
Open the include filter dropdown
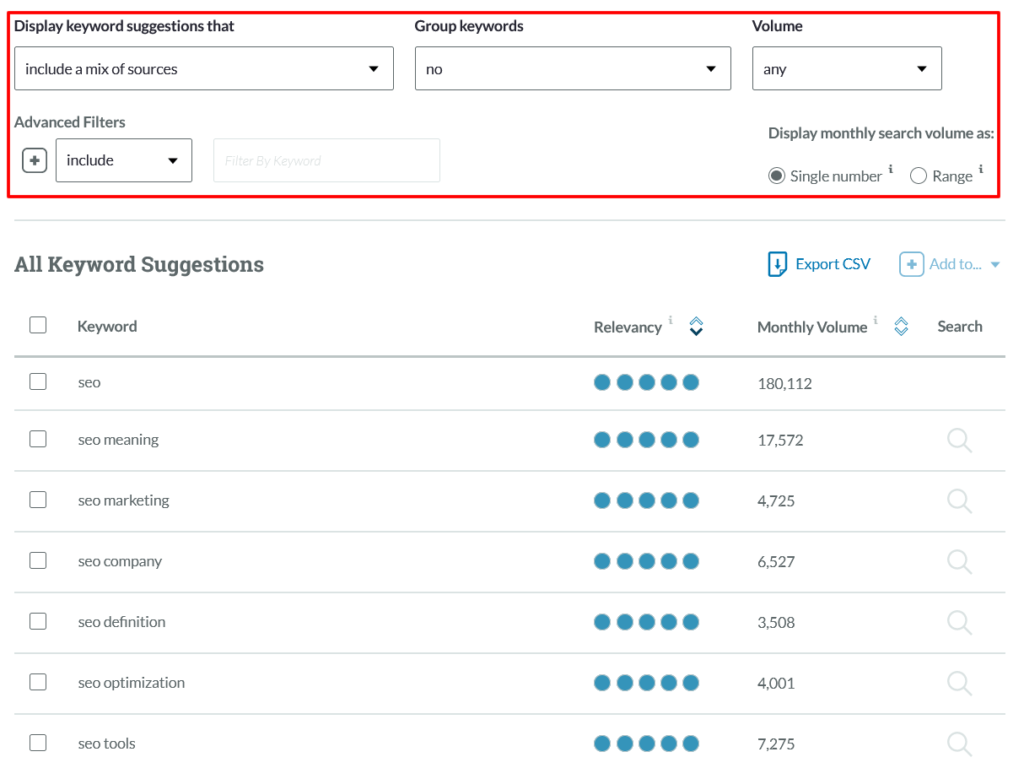click(124, 160)
